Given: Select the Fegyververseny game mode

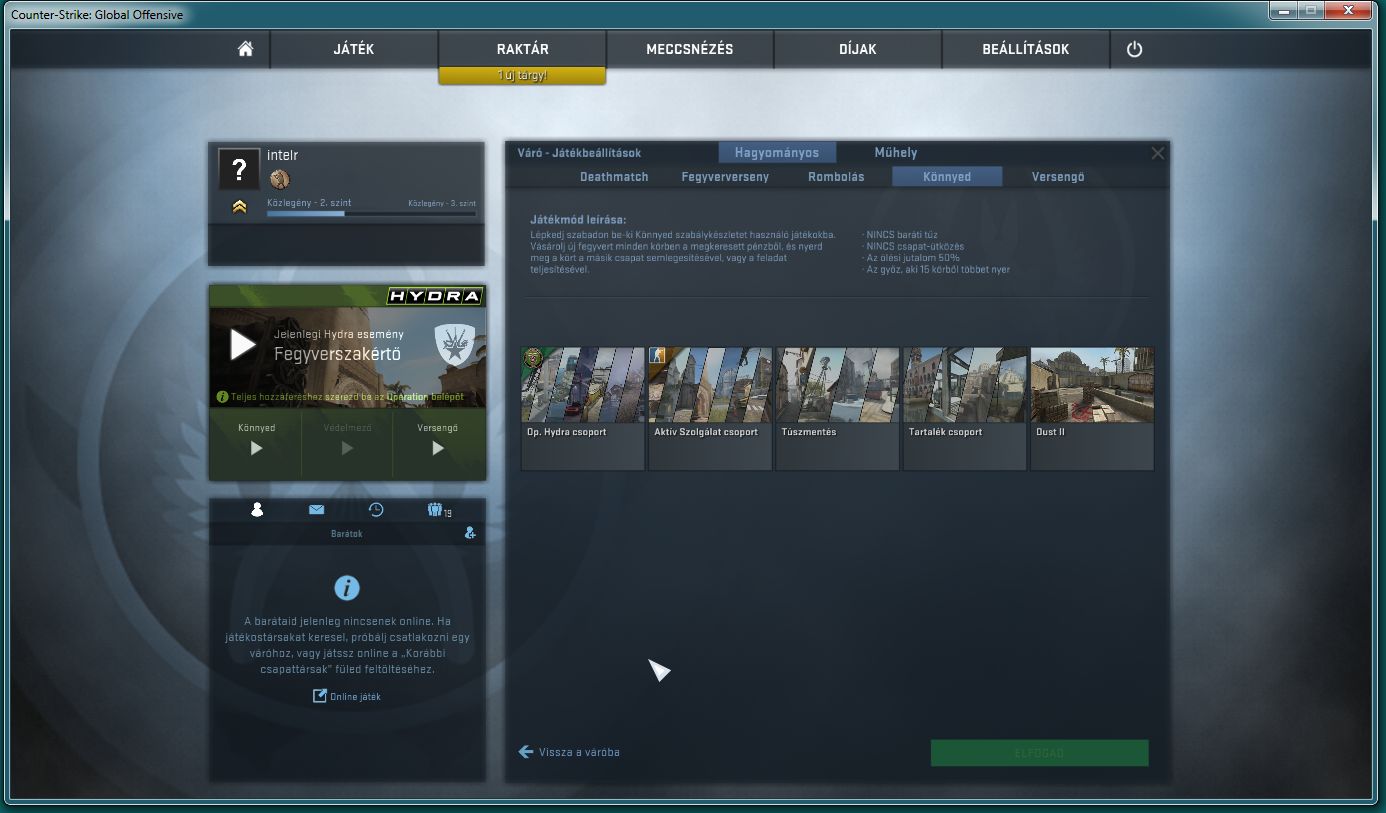Looking at the screenshot, I should click(x=725, y=177).
